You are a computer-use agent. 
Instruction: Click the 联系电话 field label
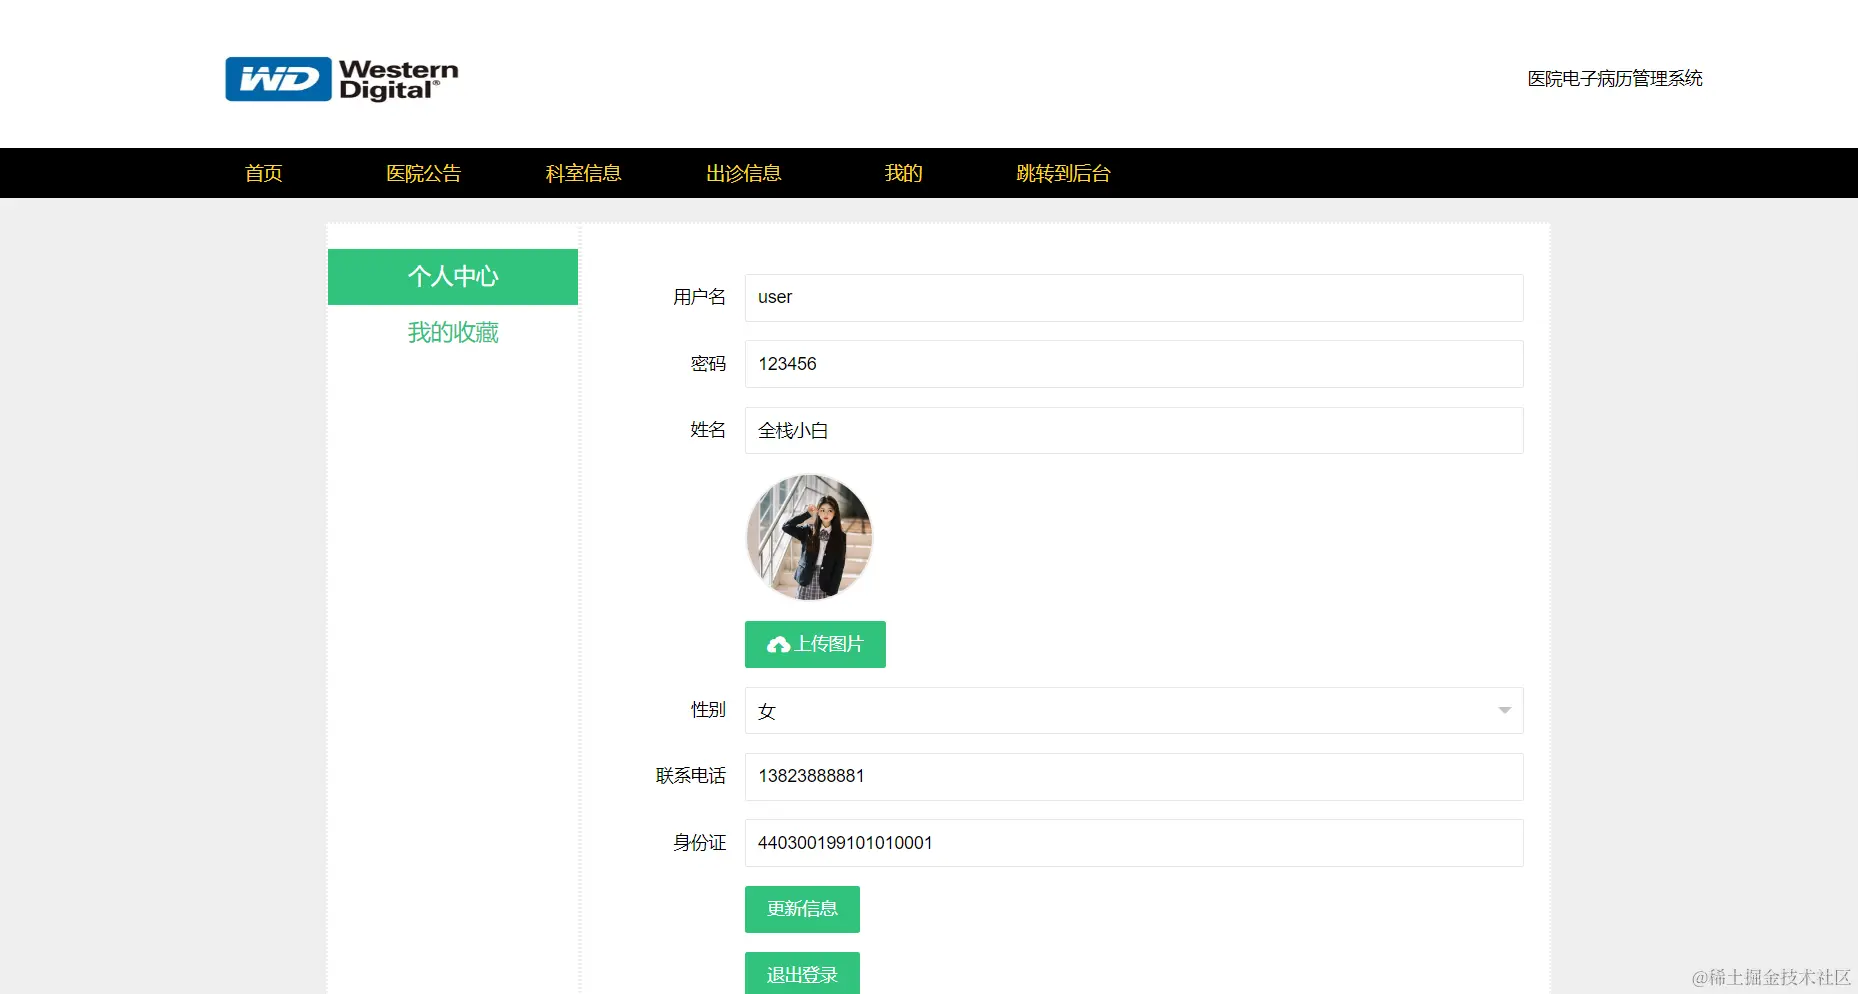coord(690,776)
